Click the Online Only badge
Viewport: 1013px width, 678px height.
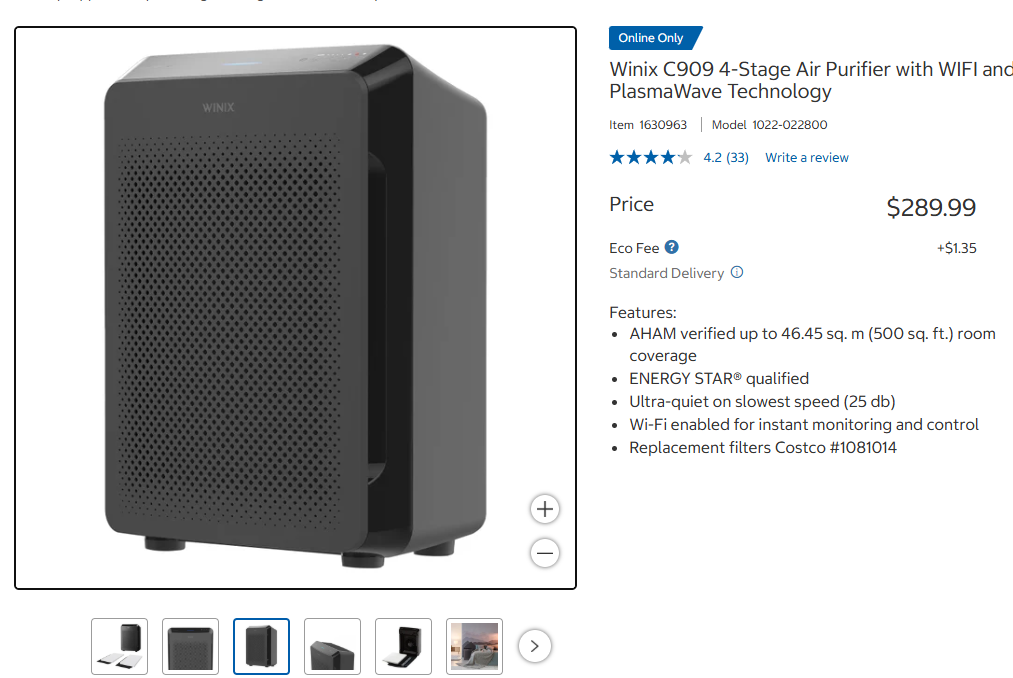(655, 38)
